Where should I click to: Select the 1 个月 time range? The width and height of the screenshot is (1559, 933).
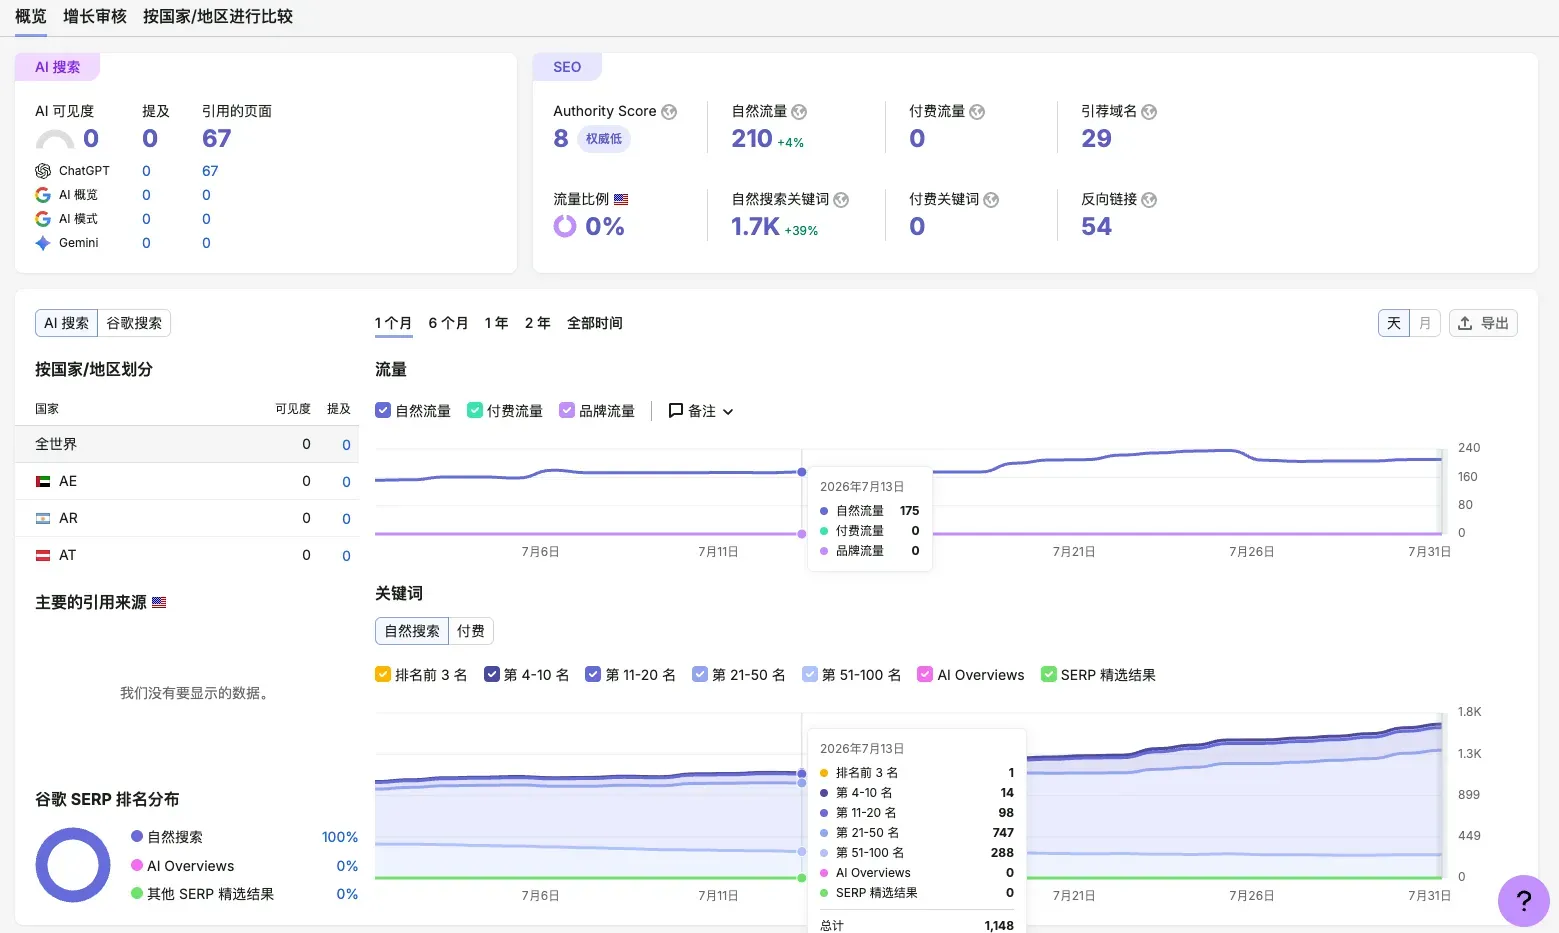394,323
